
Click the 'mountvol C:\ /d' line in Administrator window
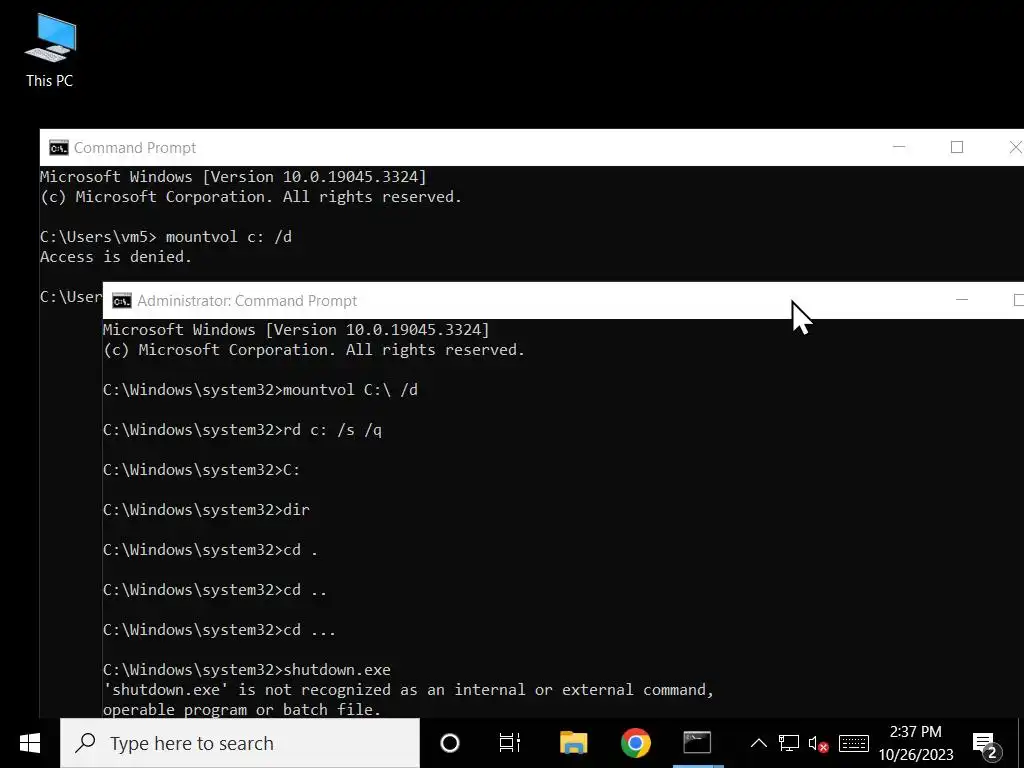(x=261, y=390)
